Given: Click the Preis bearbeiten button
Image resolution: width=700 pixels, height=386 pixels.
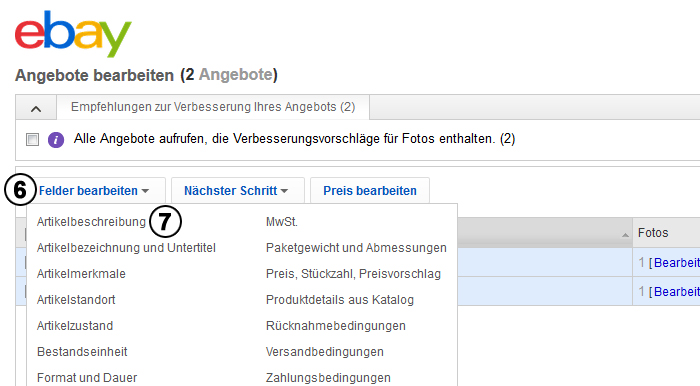Looking at the screenshot, I should (370, 191).
